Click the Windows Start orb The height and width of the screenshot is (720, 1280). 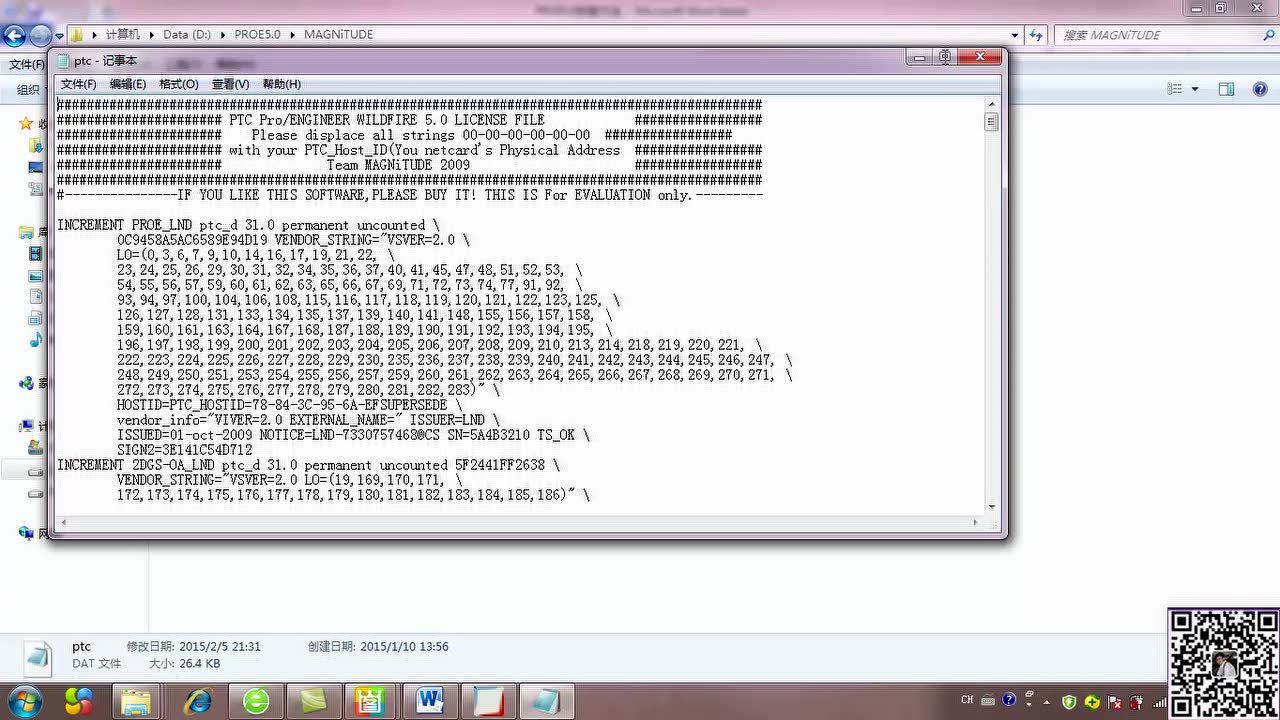[x=23, y=700]
